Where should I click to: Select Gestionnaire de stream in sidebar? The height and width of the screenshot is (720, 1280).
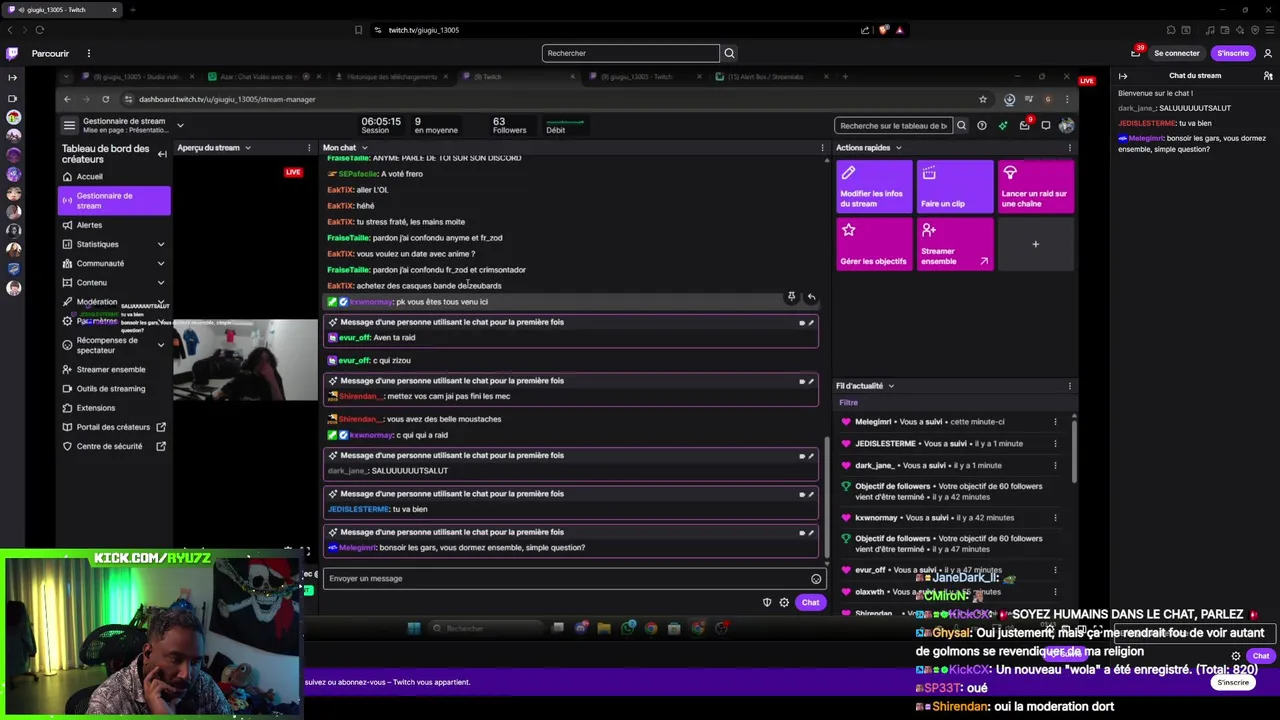(114, 201)
